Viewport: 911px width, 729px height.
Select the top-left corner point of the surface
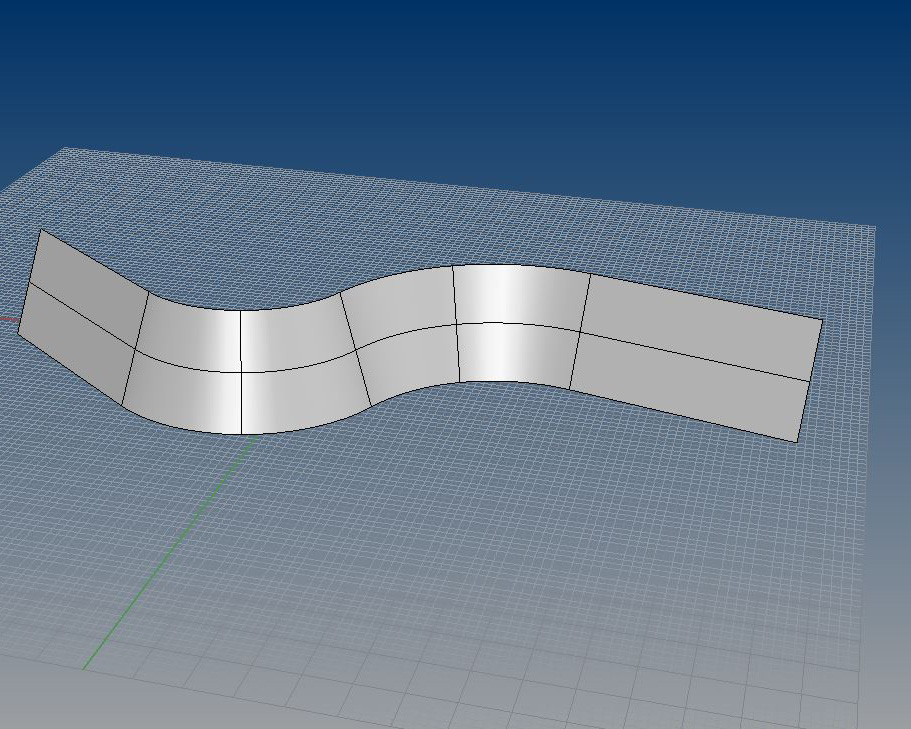[x=41, y=230]
